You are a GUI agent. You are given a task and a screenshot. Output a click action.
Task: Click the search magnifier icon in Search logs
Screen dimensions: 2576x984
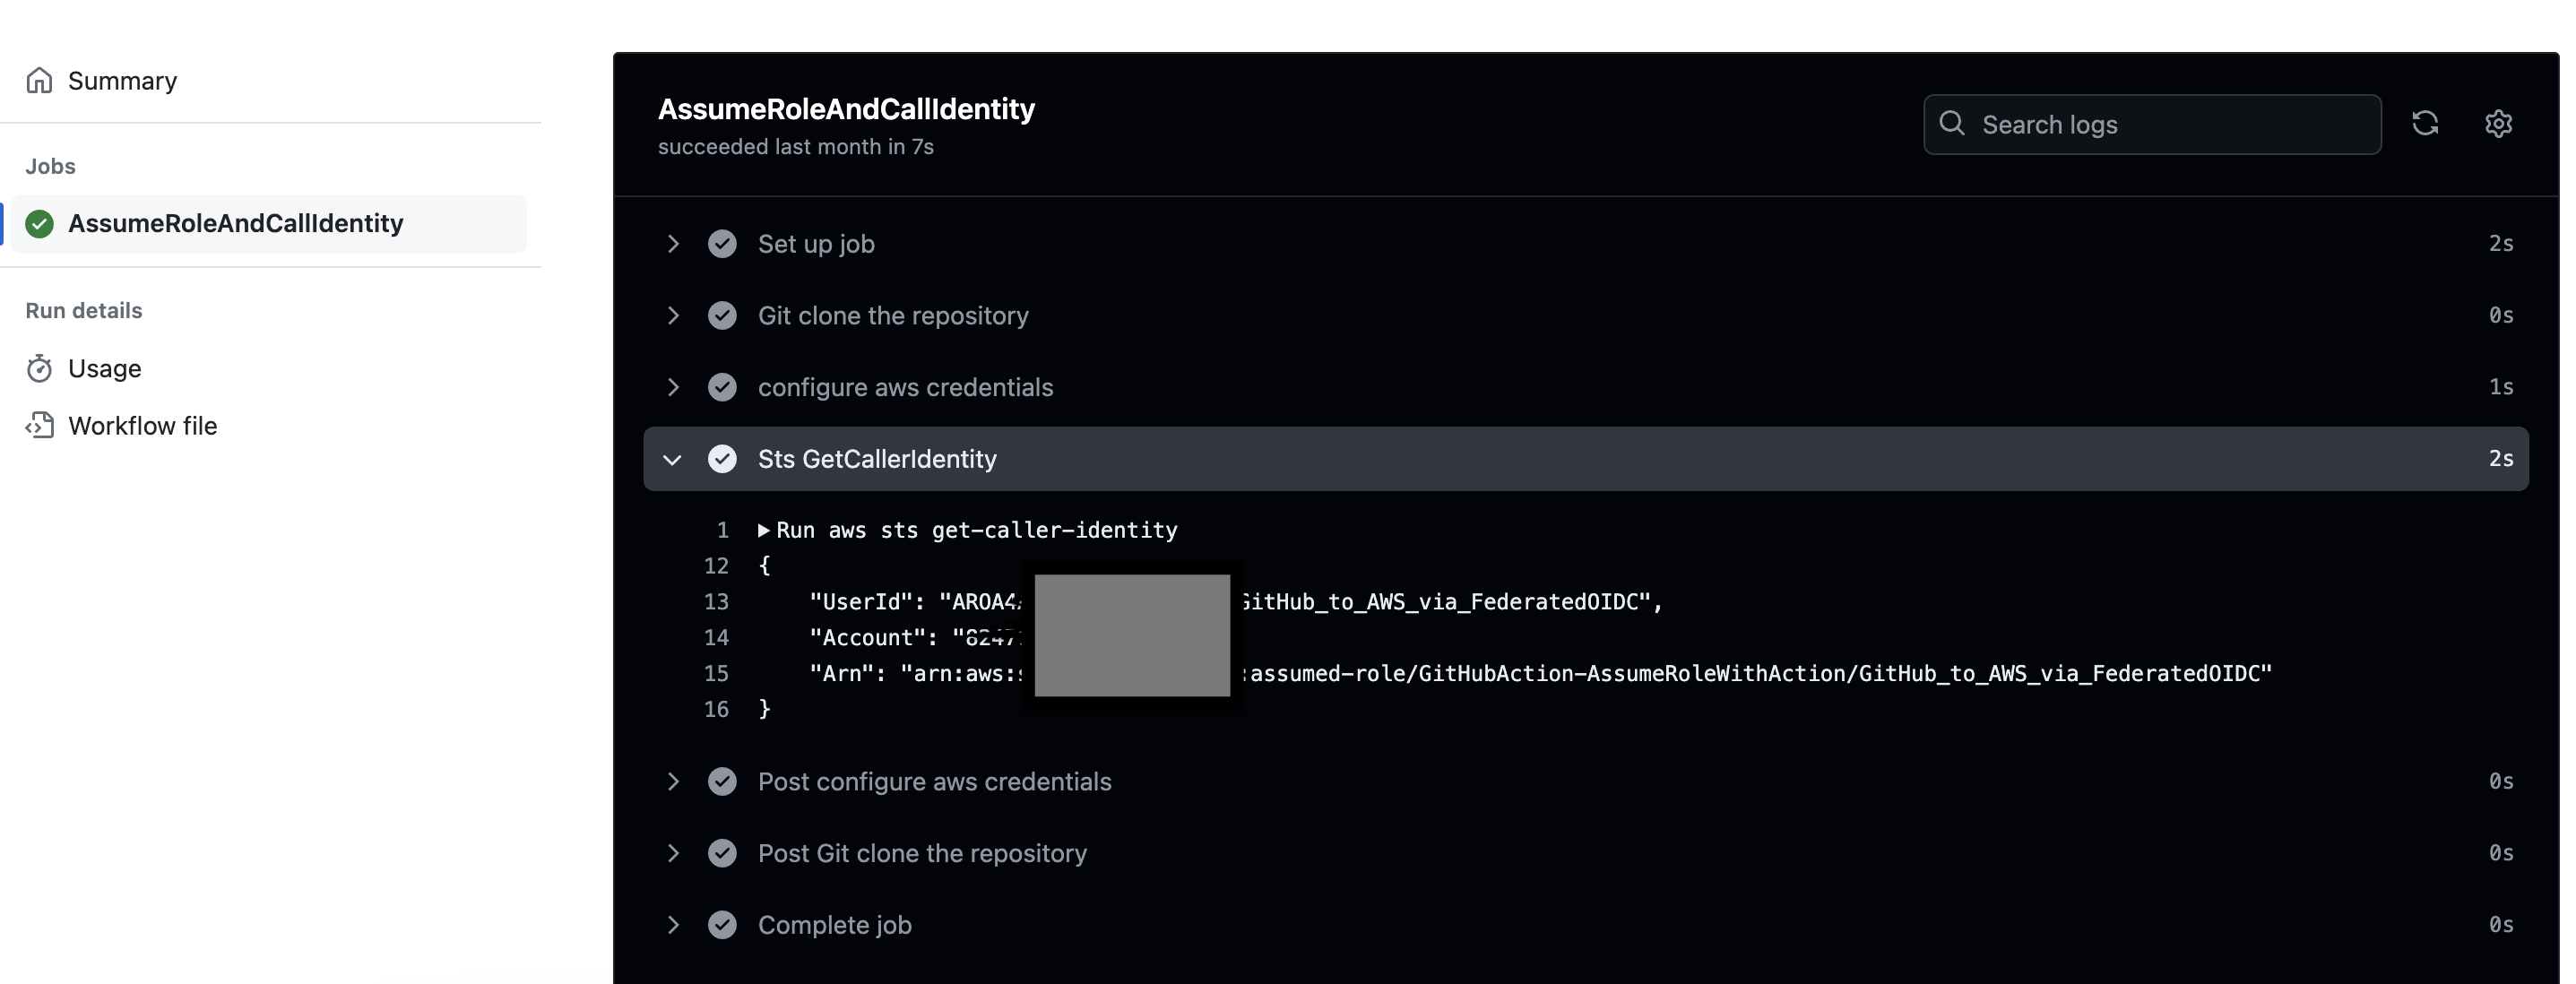1952,124
